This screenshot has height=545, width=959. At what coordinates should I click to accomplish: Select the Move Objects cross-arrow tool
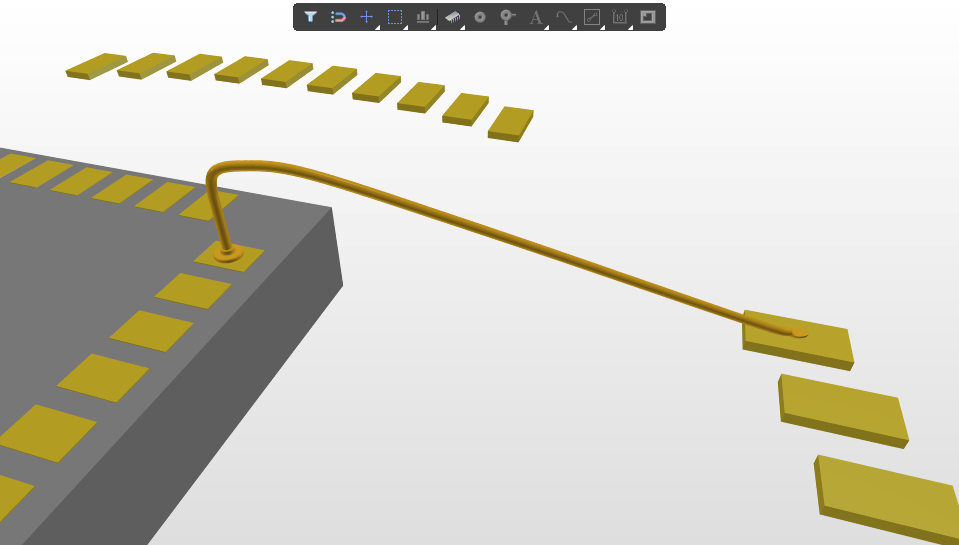point(366,17)
